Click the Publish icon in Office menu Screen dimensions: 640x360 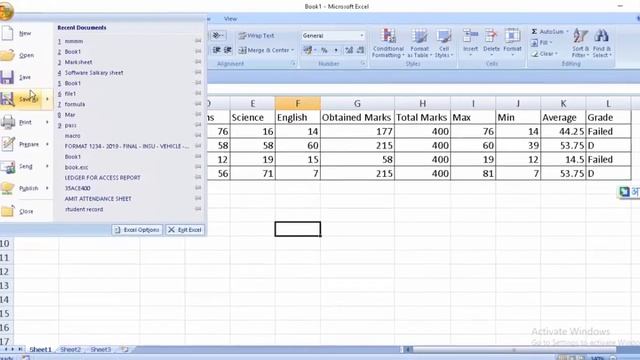coord(7,188)
